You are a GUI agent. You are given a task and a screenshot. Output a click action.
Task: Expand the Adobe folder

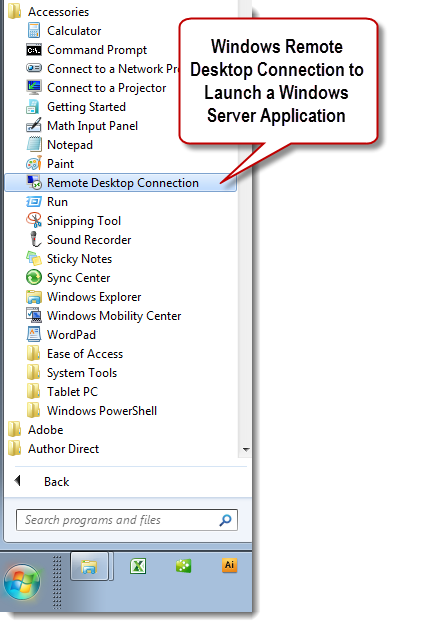(15, 429)
